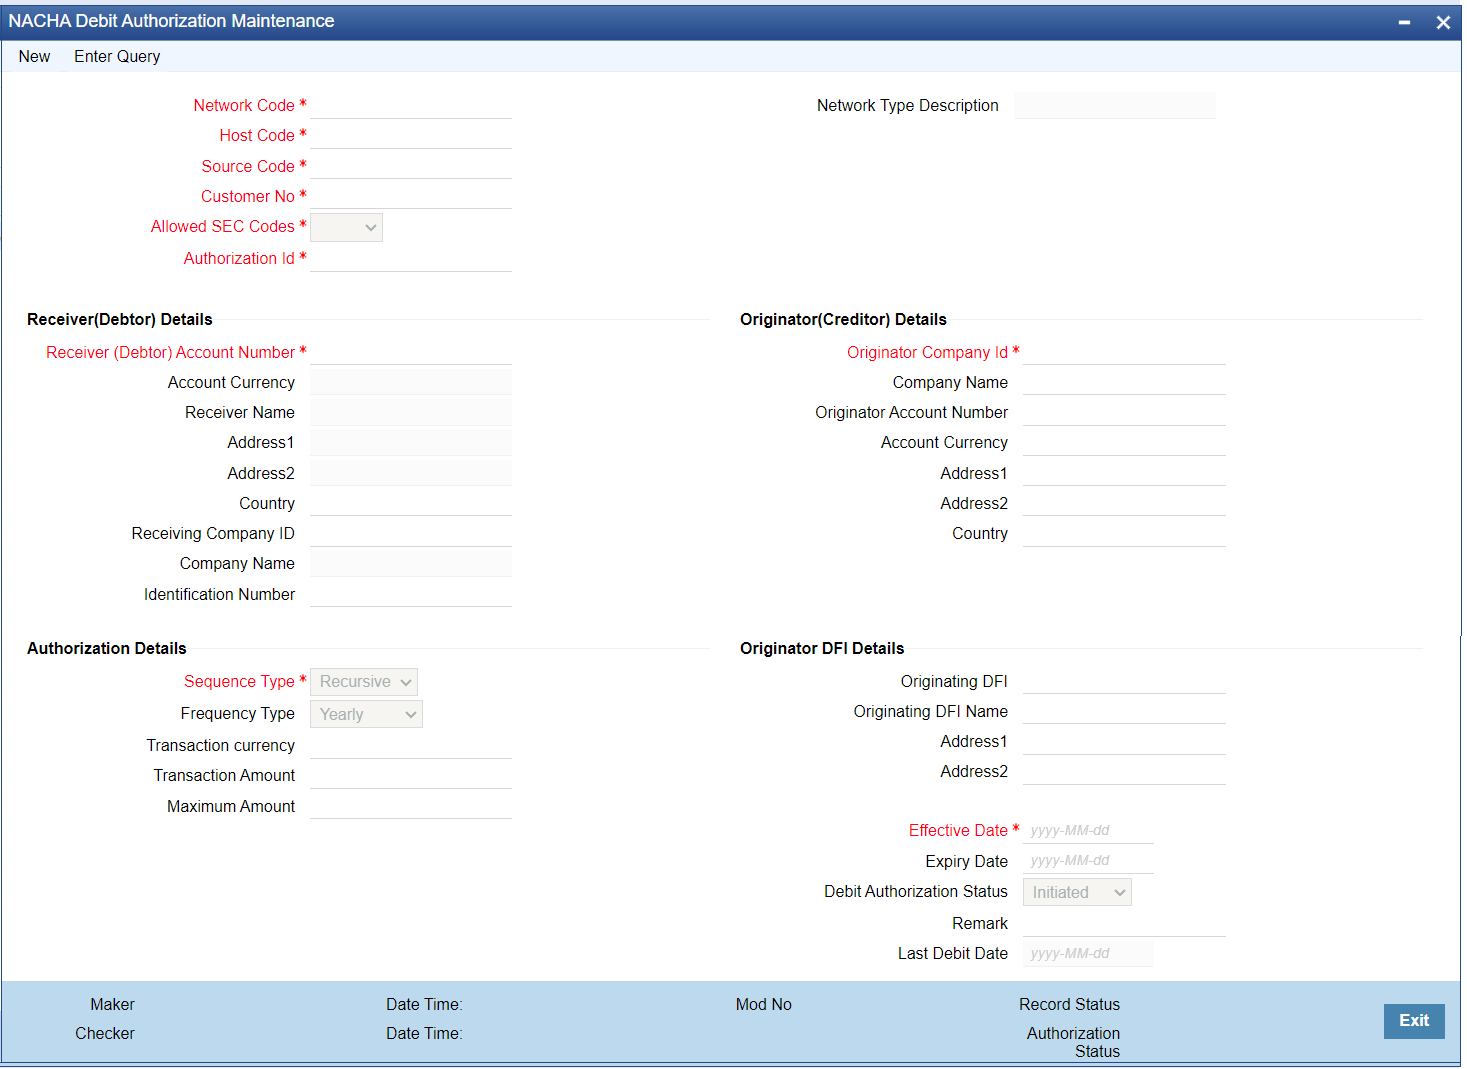
Task: Select the Host Code field
Action: click(411, 136)
